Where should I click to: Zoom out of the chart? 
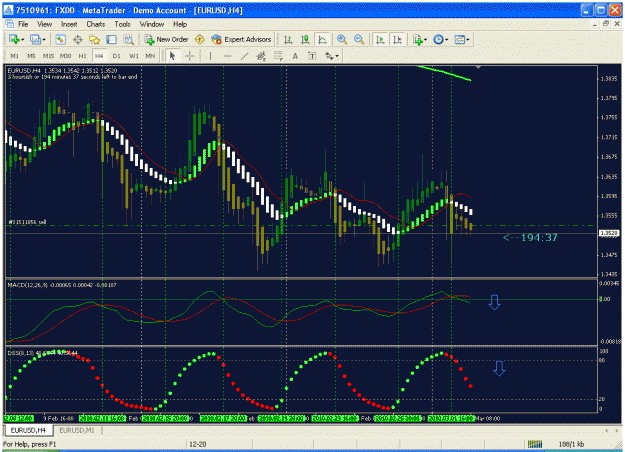[x=359, y=39]
